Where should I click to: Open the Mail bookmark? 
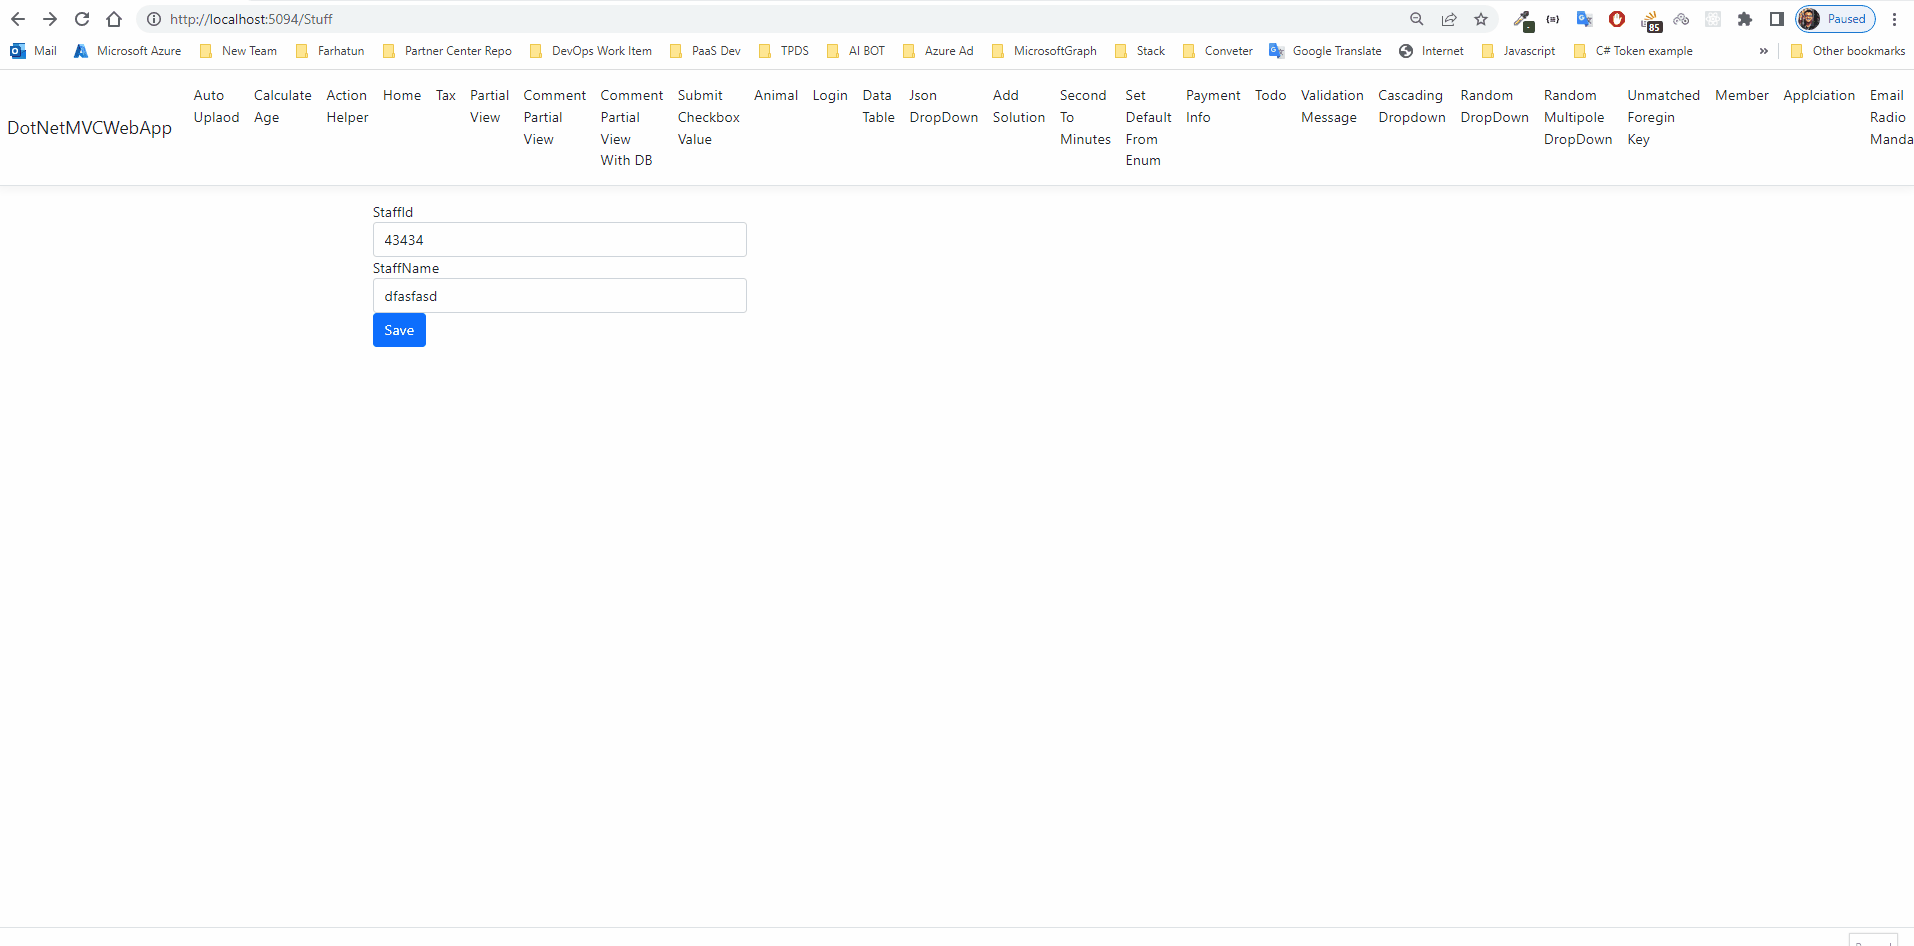point(33,51)
